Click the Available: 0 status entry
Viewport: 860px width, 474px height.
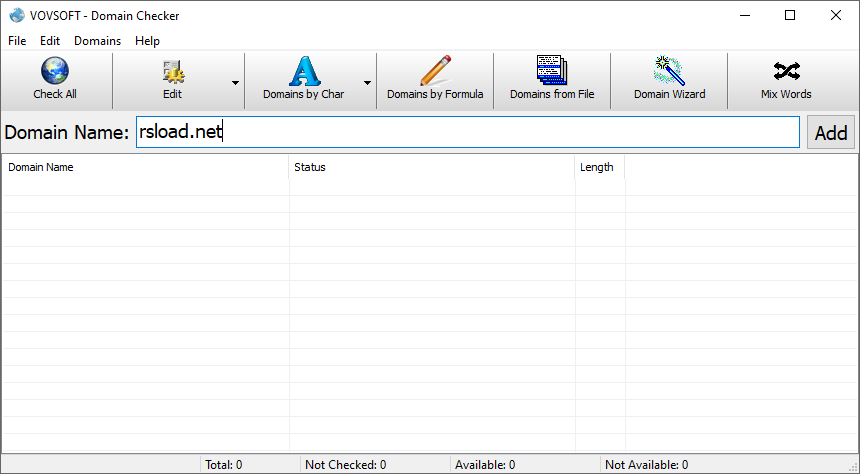(485, 465)
